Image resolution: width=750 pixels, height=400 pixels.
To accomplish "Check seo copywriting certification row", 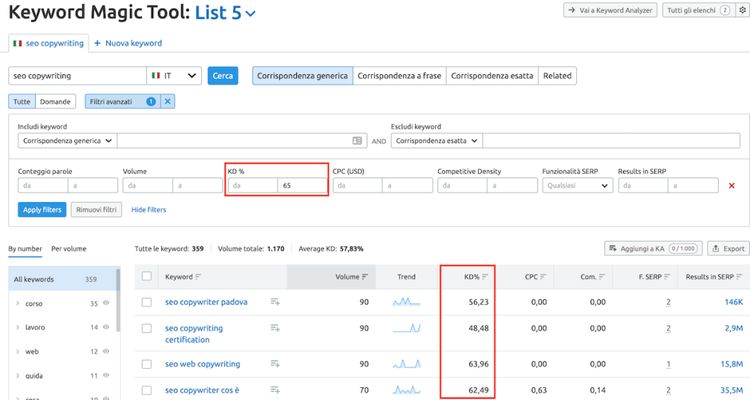I will click(x=147, y=328).
